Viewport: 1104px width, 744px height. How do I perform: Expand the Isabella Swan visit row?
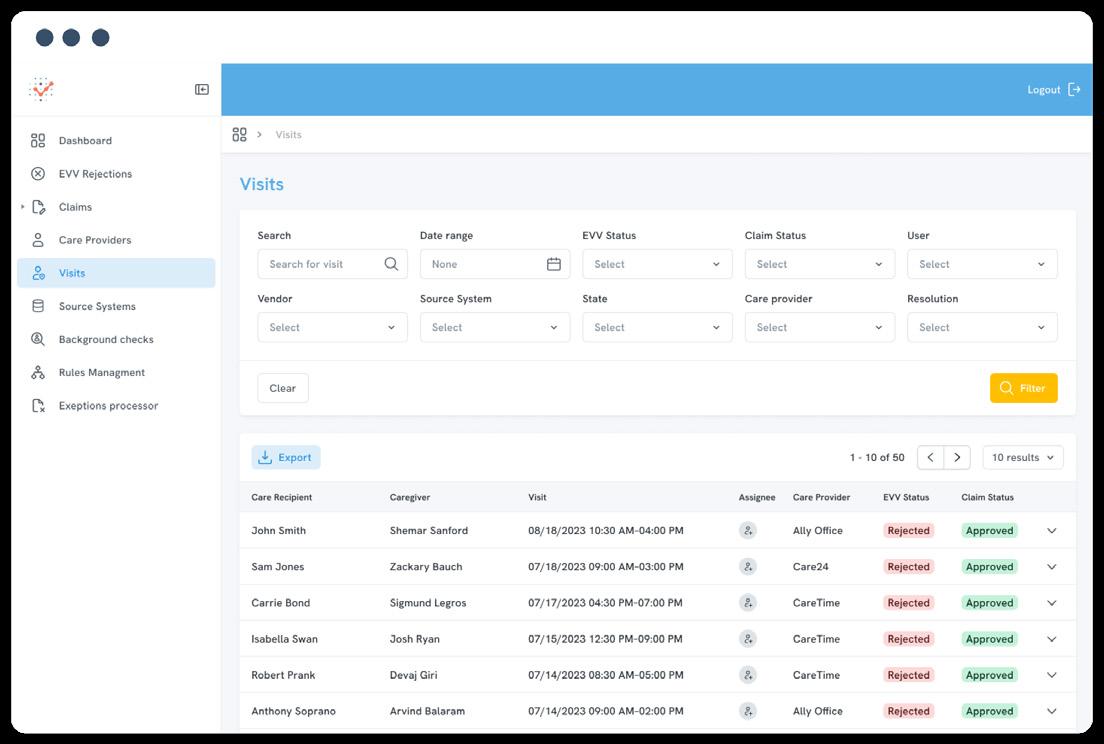point(1052,639)
